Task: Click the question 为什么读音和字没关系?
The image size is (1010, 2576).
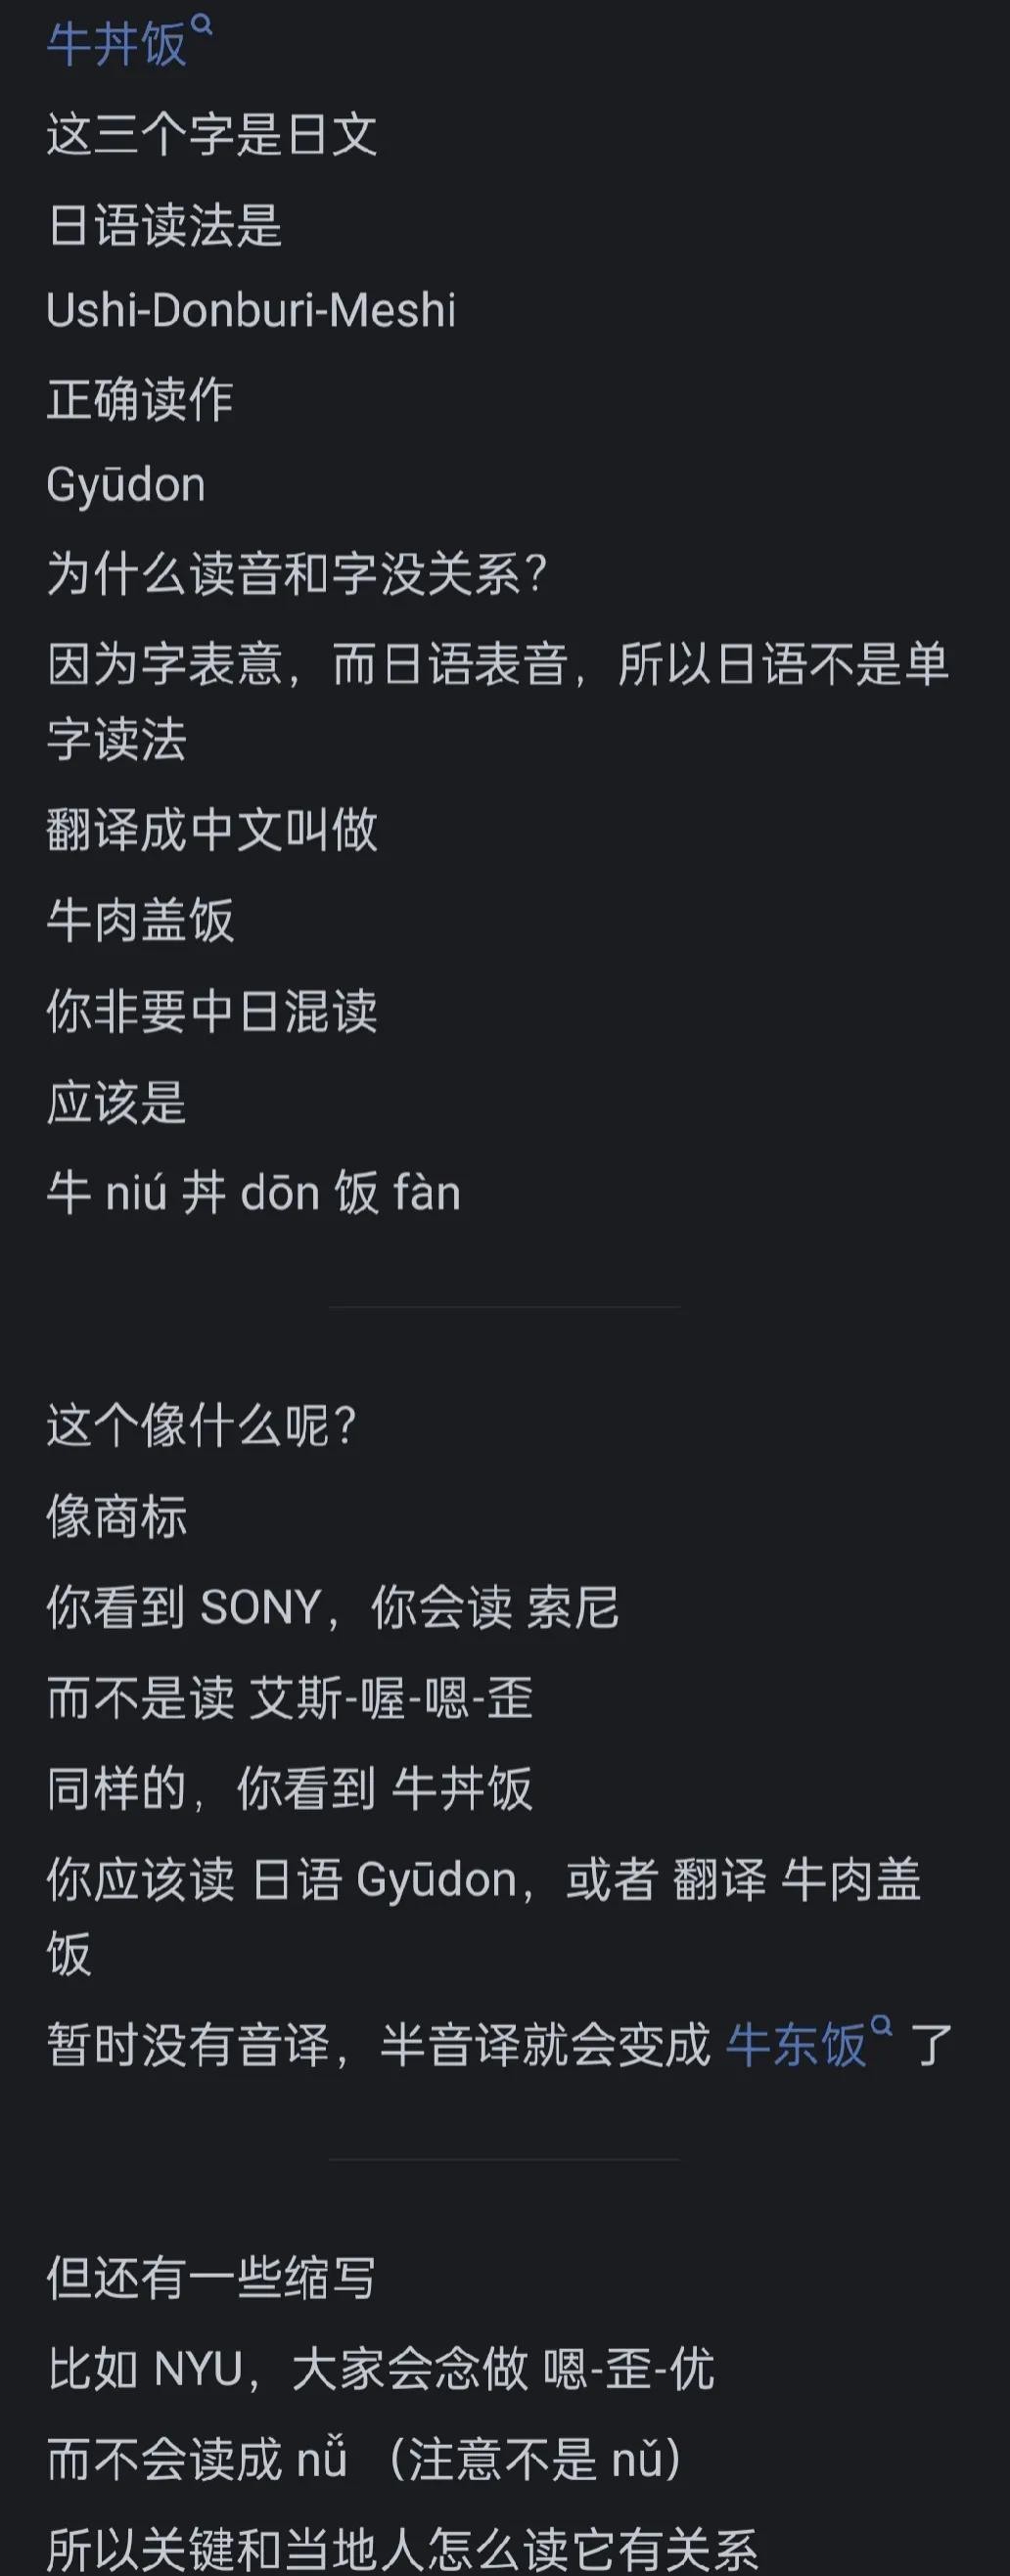Action: coord(296,575)
